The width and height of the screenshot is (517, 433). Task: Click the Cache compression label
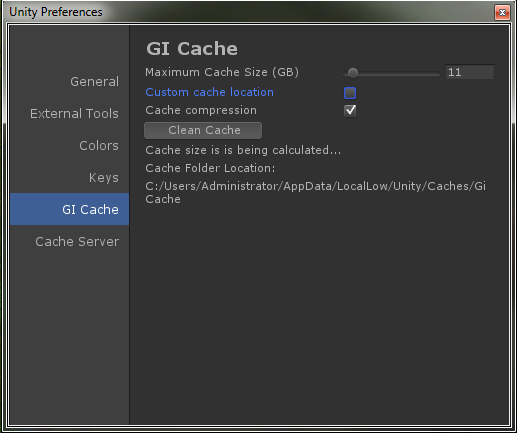point(201,110)
